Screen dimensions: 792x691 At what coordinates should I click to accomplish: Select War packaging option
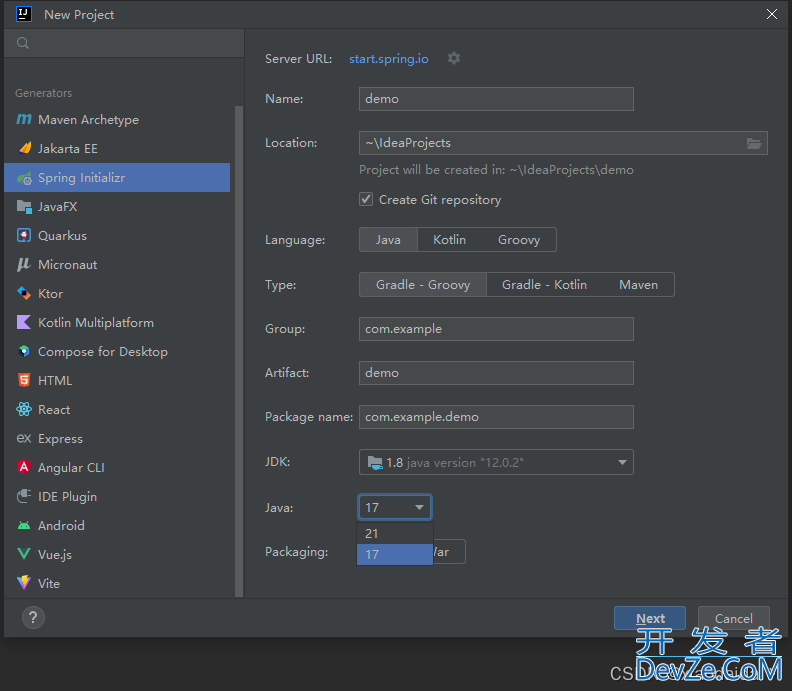[x=449, y=552]
